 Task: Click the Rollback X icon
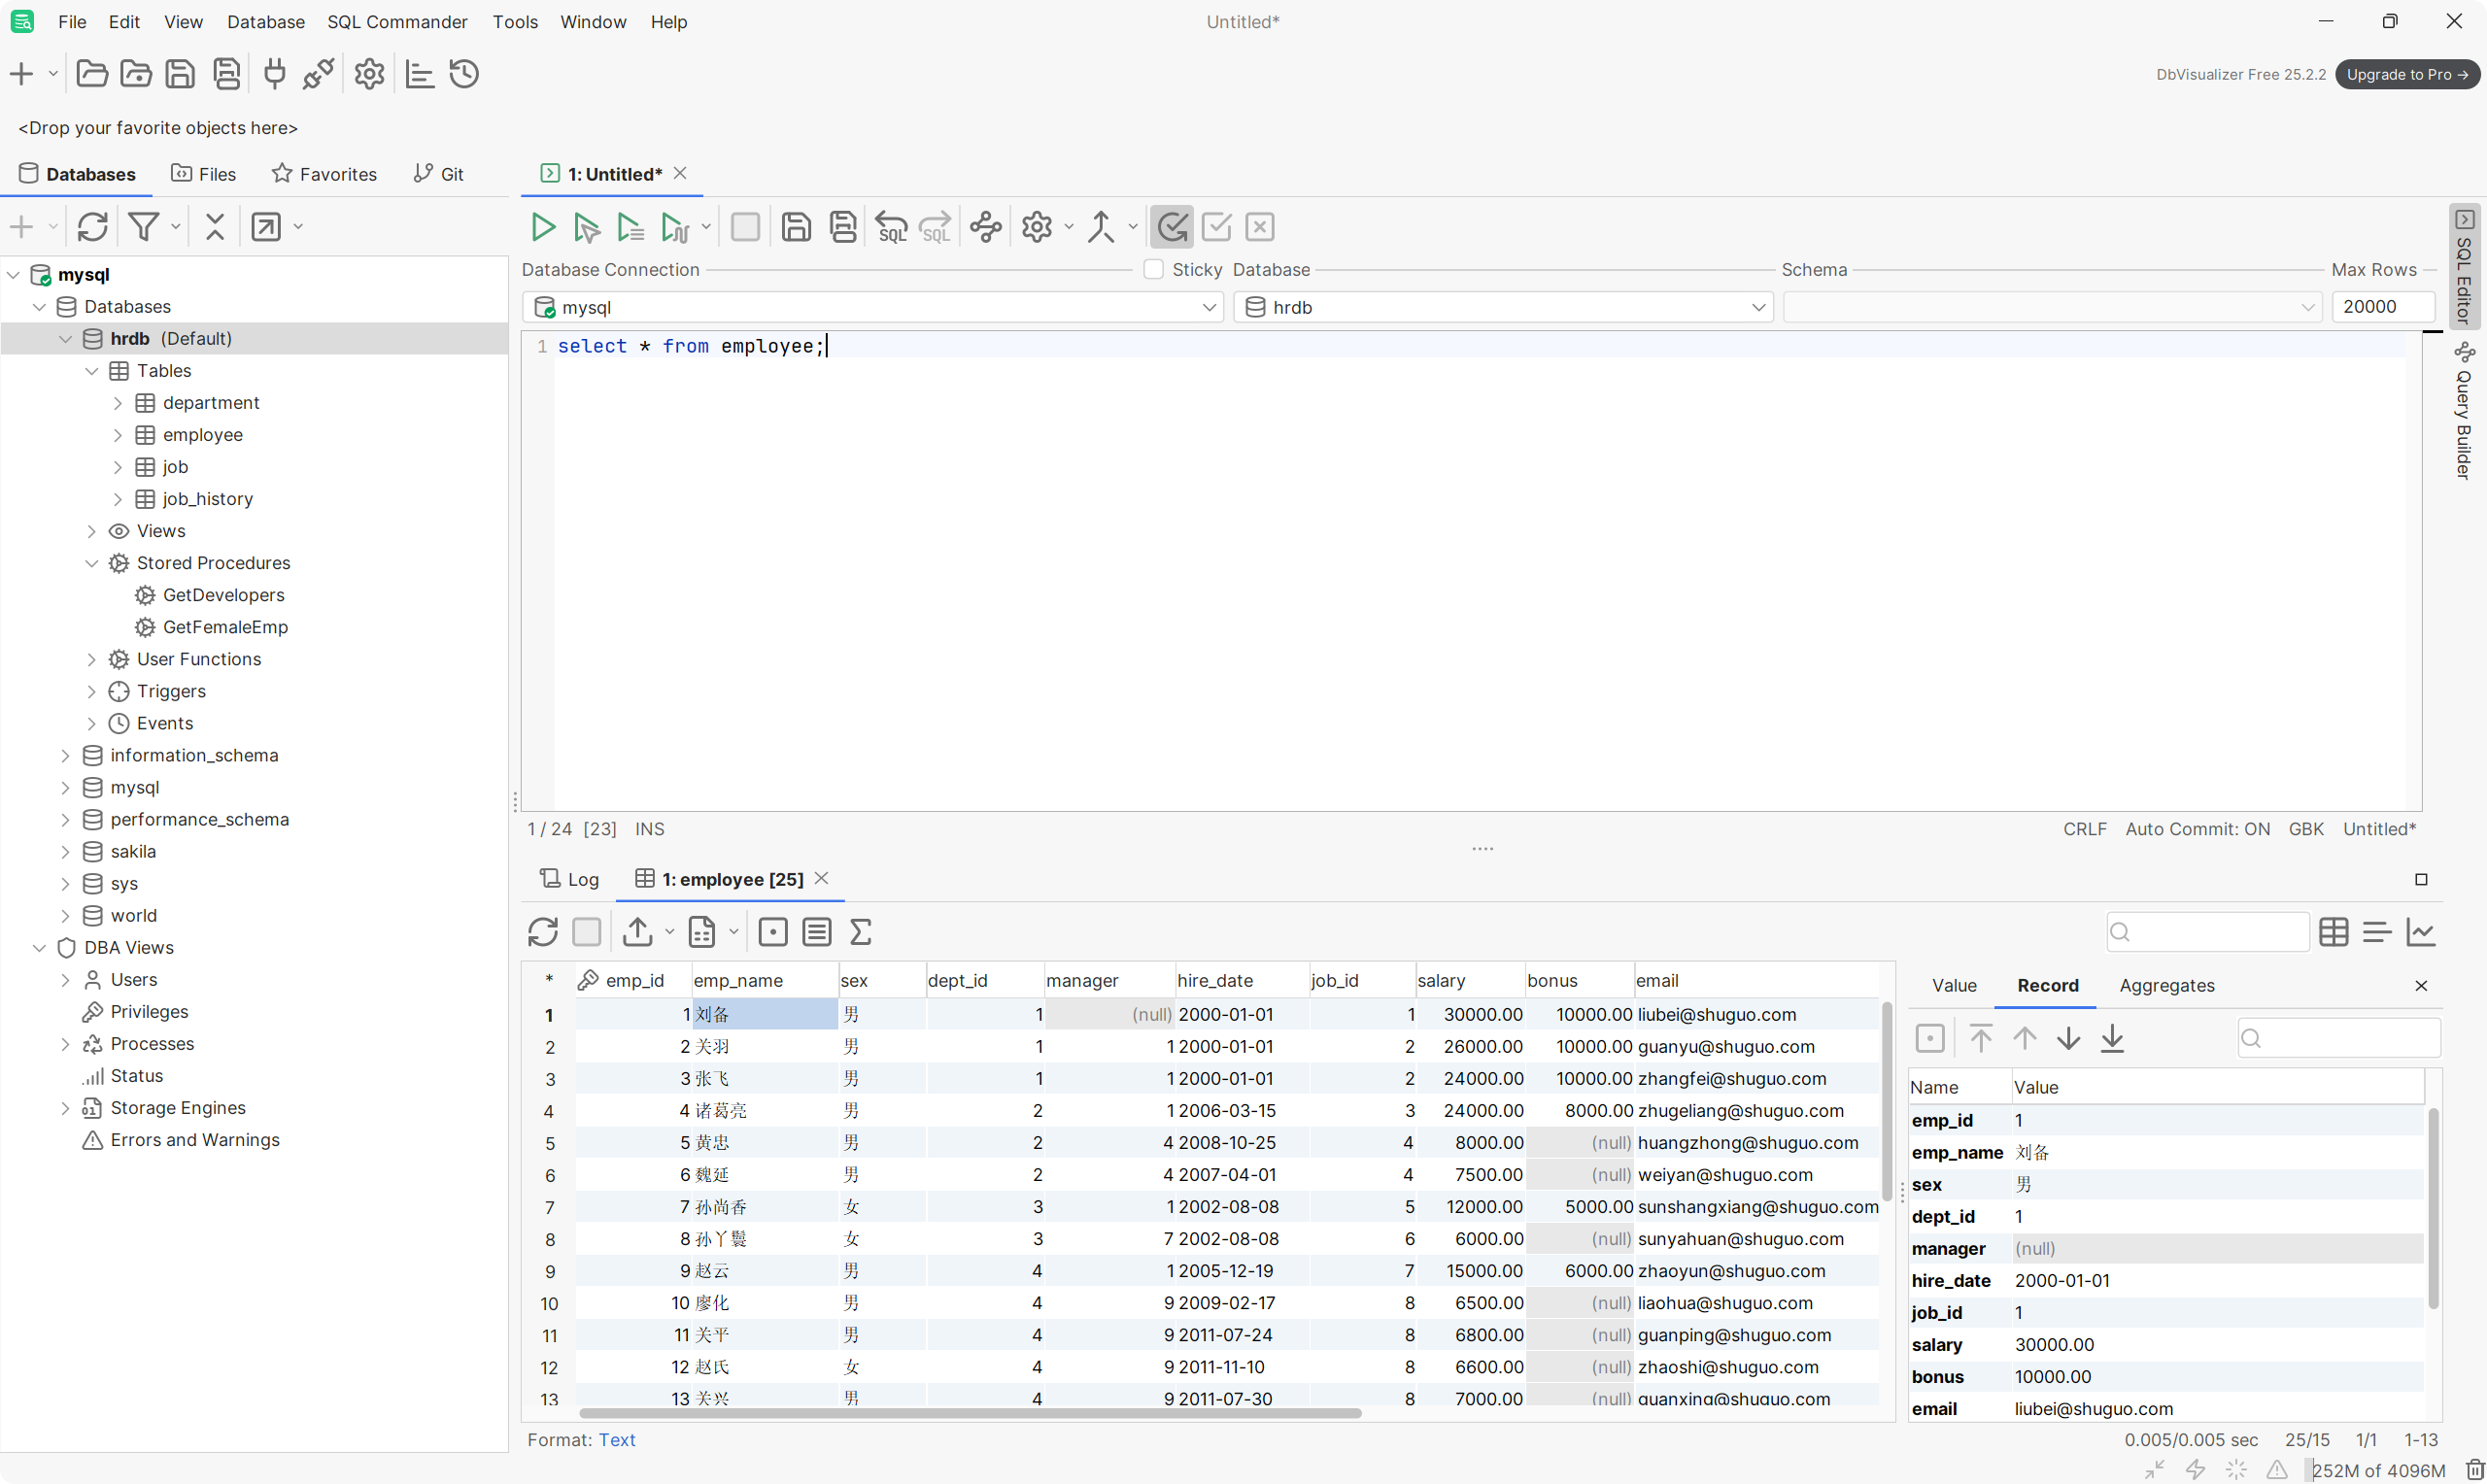[1260, 227]
